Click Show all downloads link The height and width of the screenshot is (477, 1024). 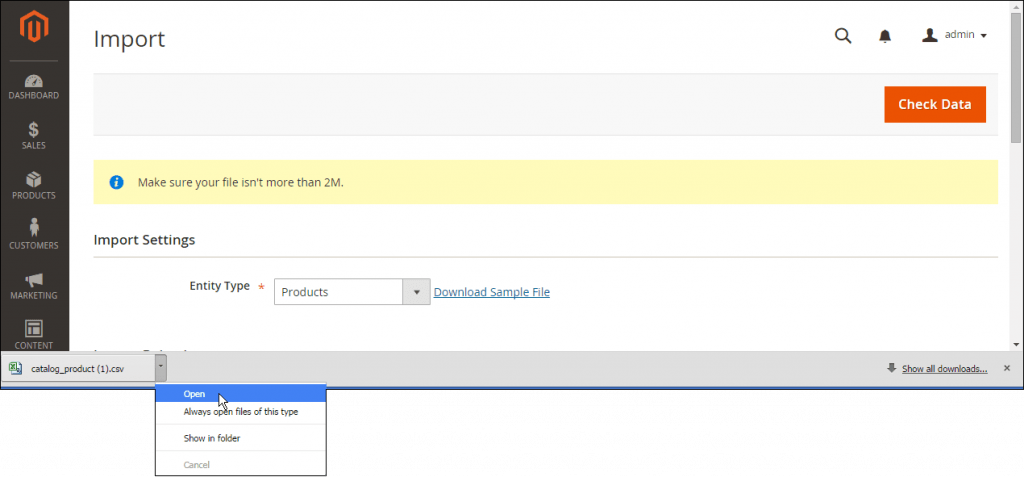(944, 369)
